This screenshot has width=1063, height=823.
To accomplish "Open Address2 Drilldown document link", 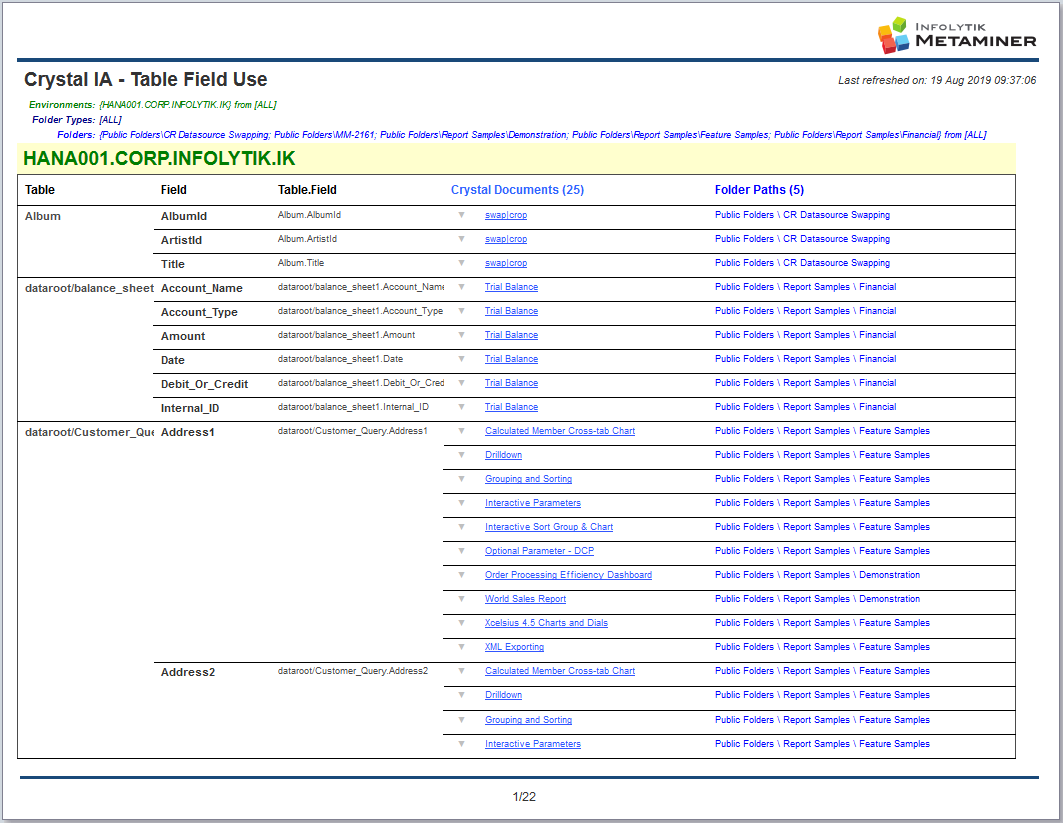I will pyautogui.click(x=503, y=695).
